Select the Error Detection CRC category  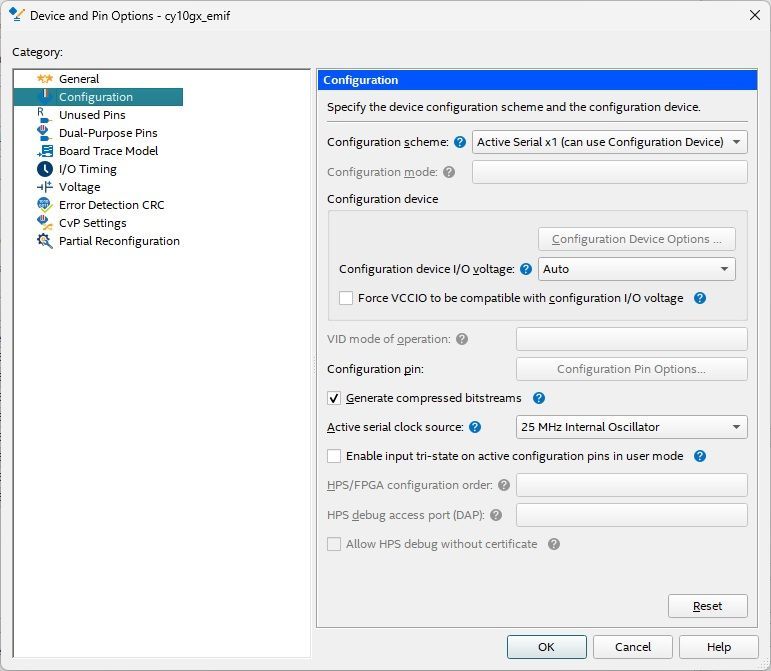112,205
